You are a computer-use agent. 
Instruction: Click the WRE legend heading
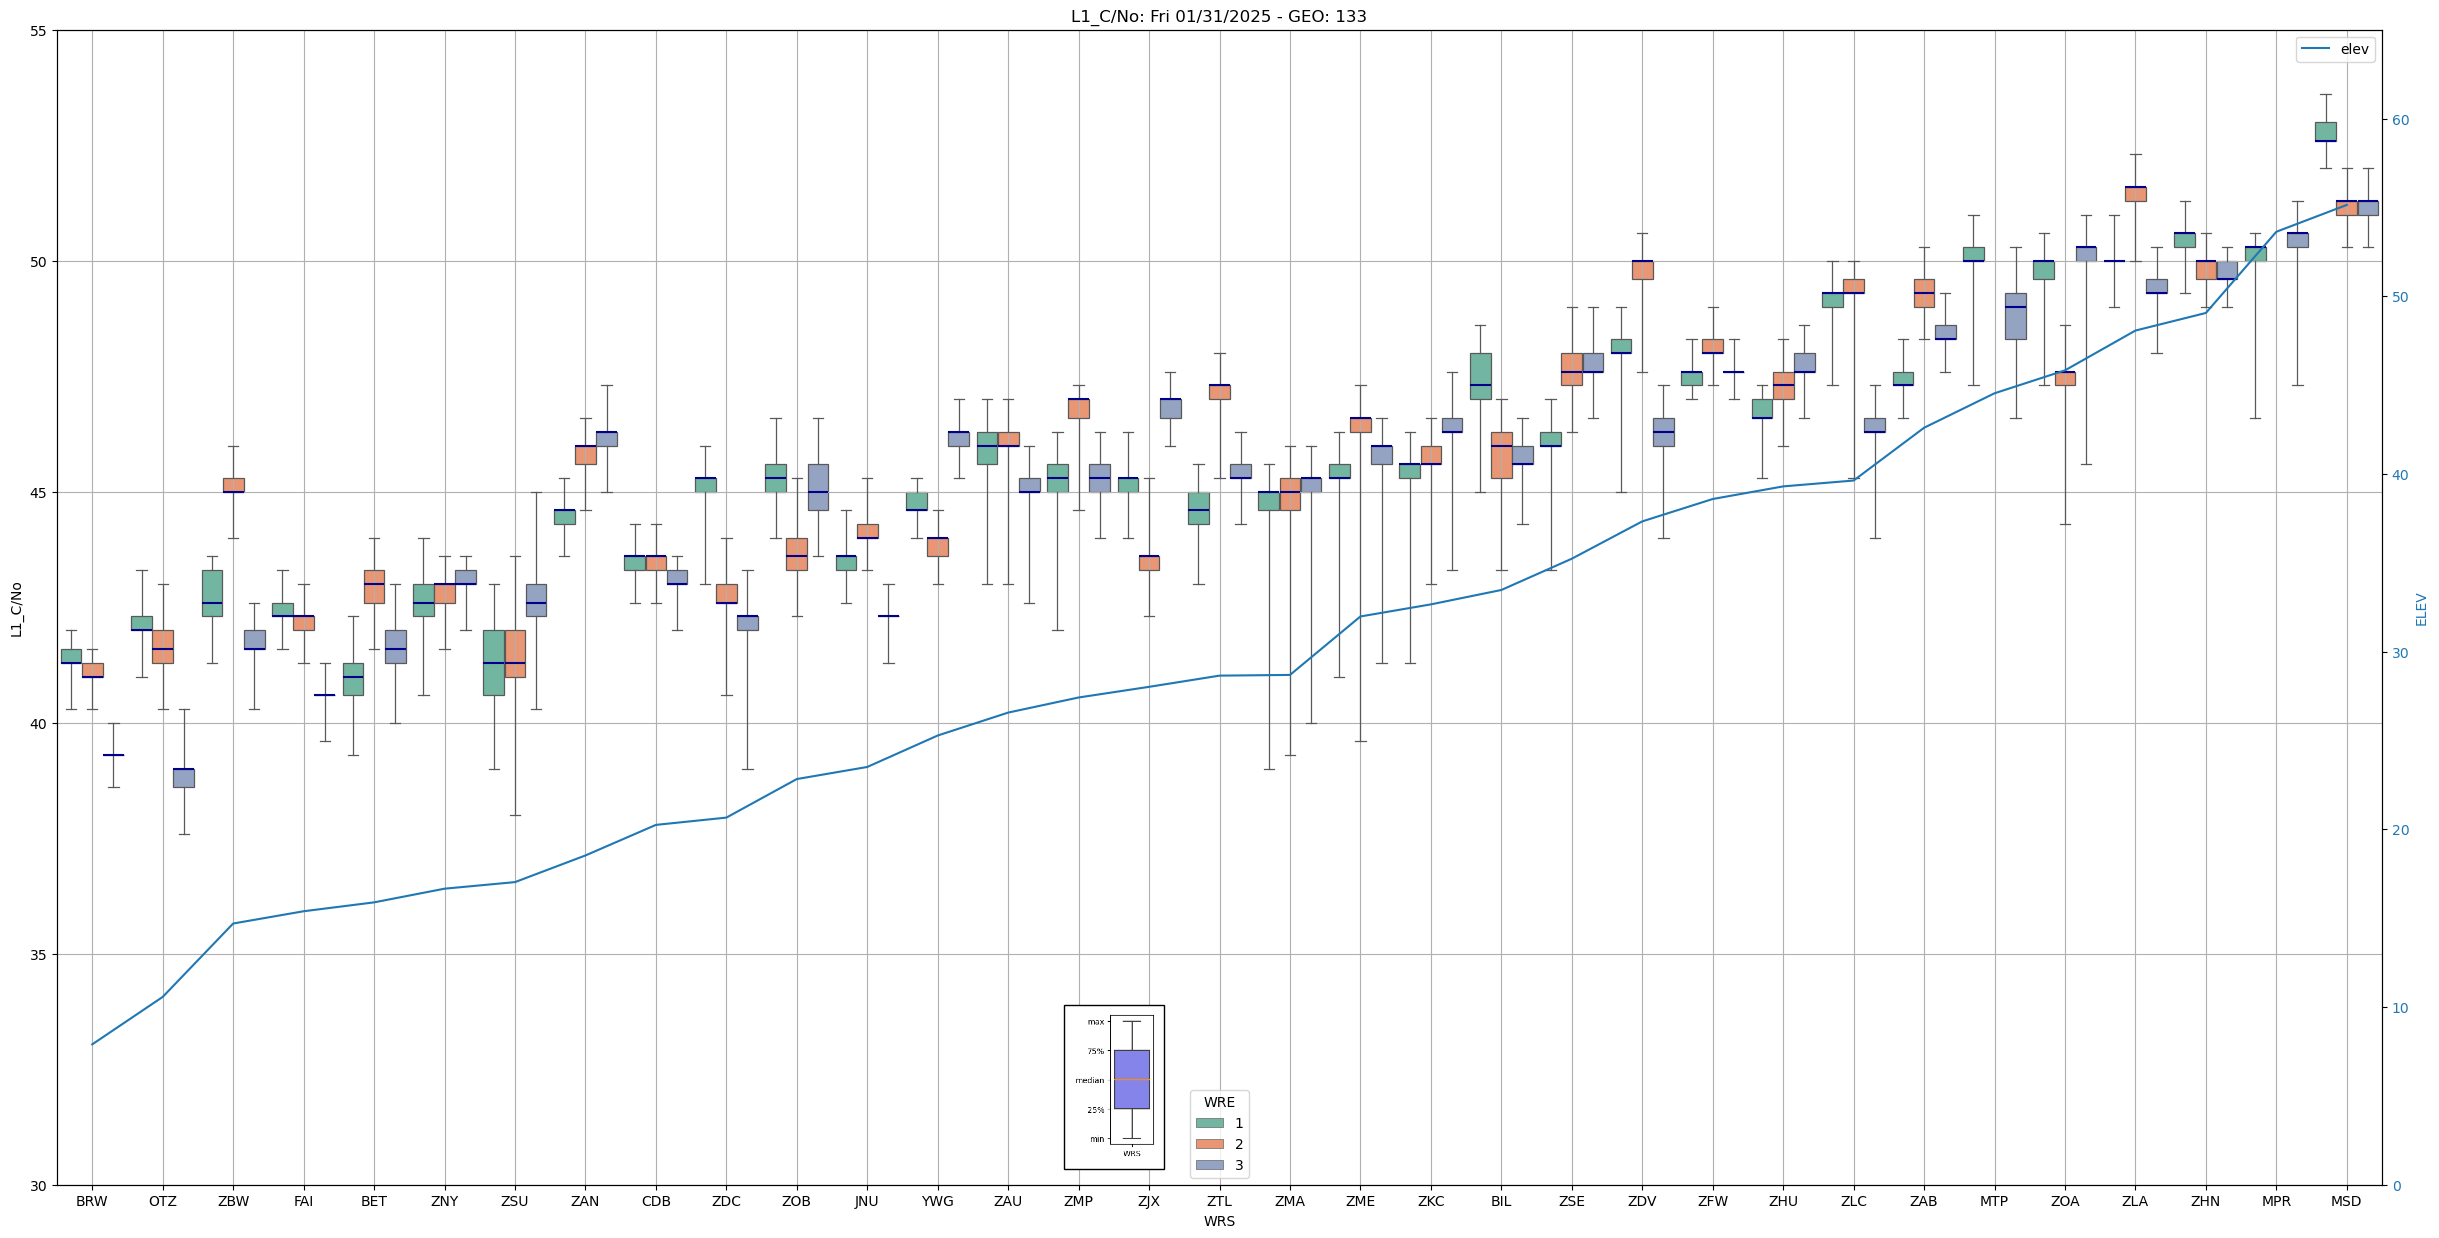(x=1219, y=1102)
